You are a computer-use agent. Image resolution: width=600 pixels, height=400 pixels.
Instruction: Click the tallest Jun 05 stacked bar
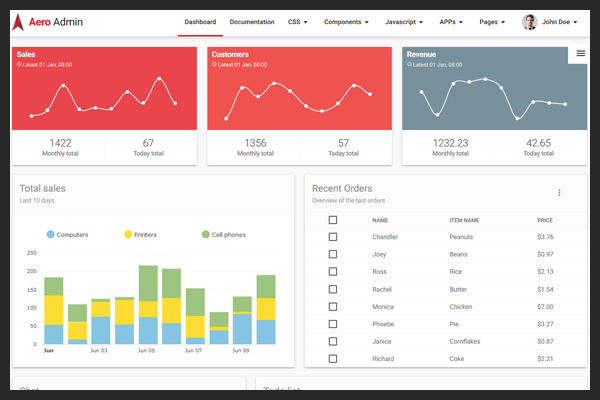click(x=148, y=305)
